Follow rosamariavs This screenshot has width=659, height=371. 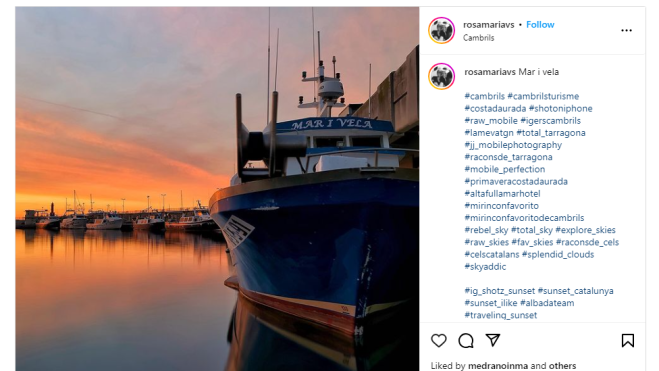540,25
